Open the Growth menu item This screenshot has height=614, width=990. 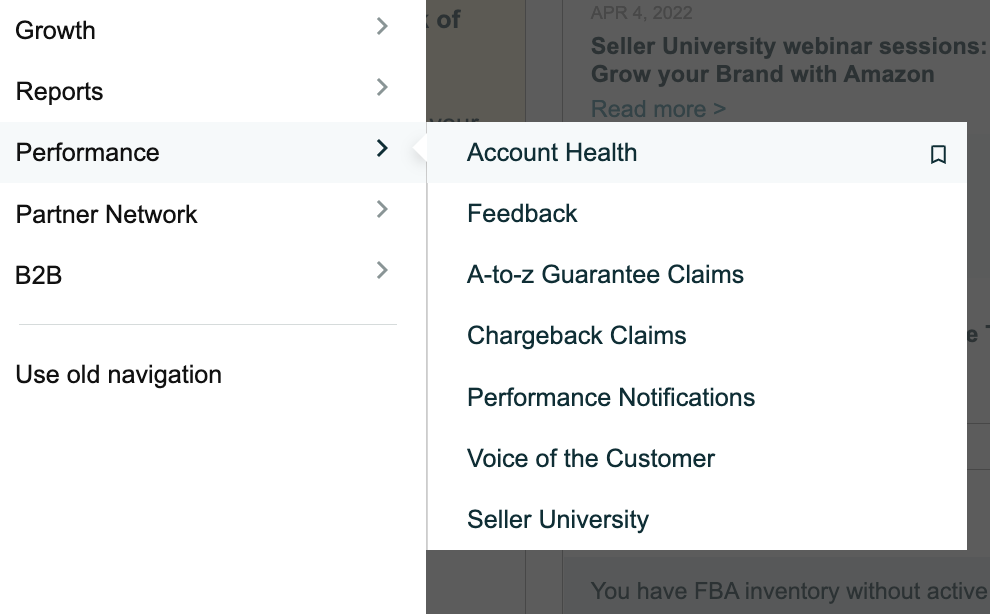point(56,31)
